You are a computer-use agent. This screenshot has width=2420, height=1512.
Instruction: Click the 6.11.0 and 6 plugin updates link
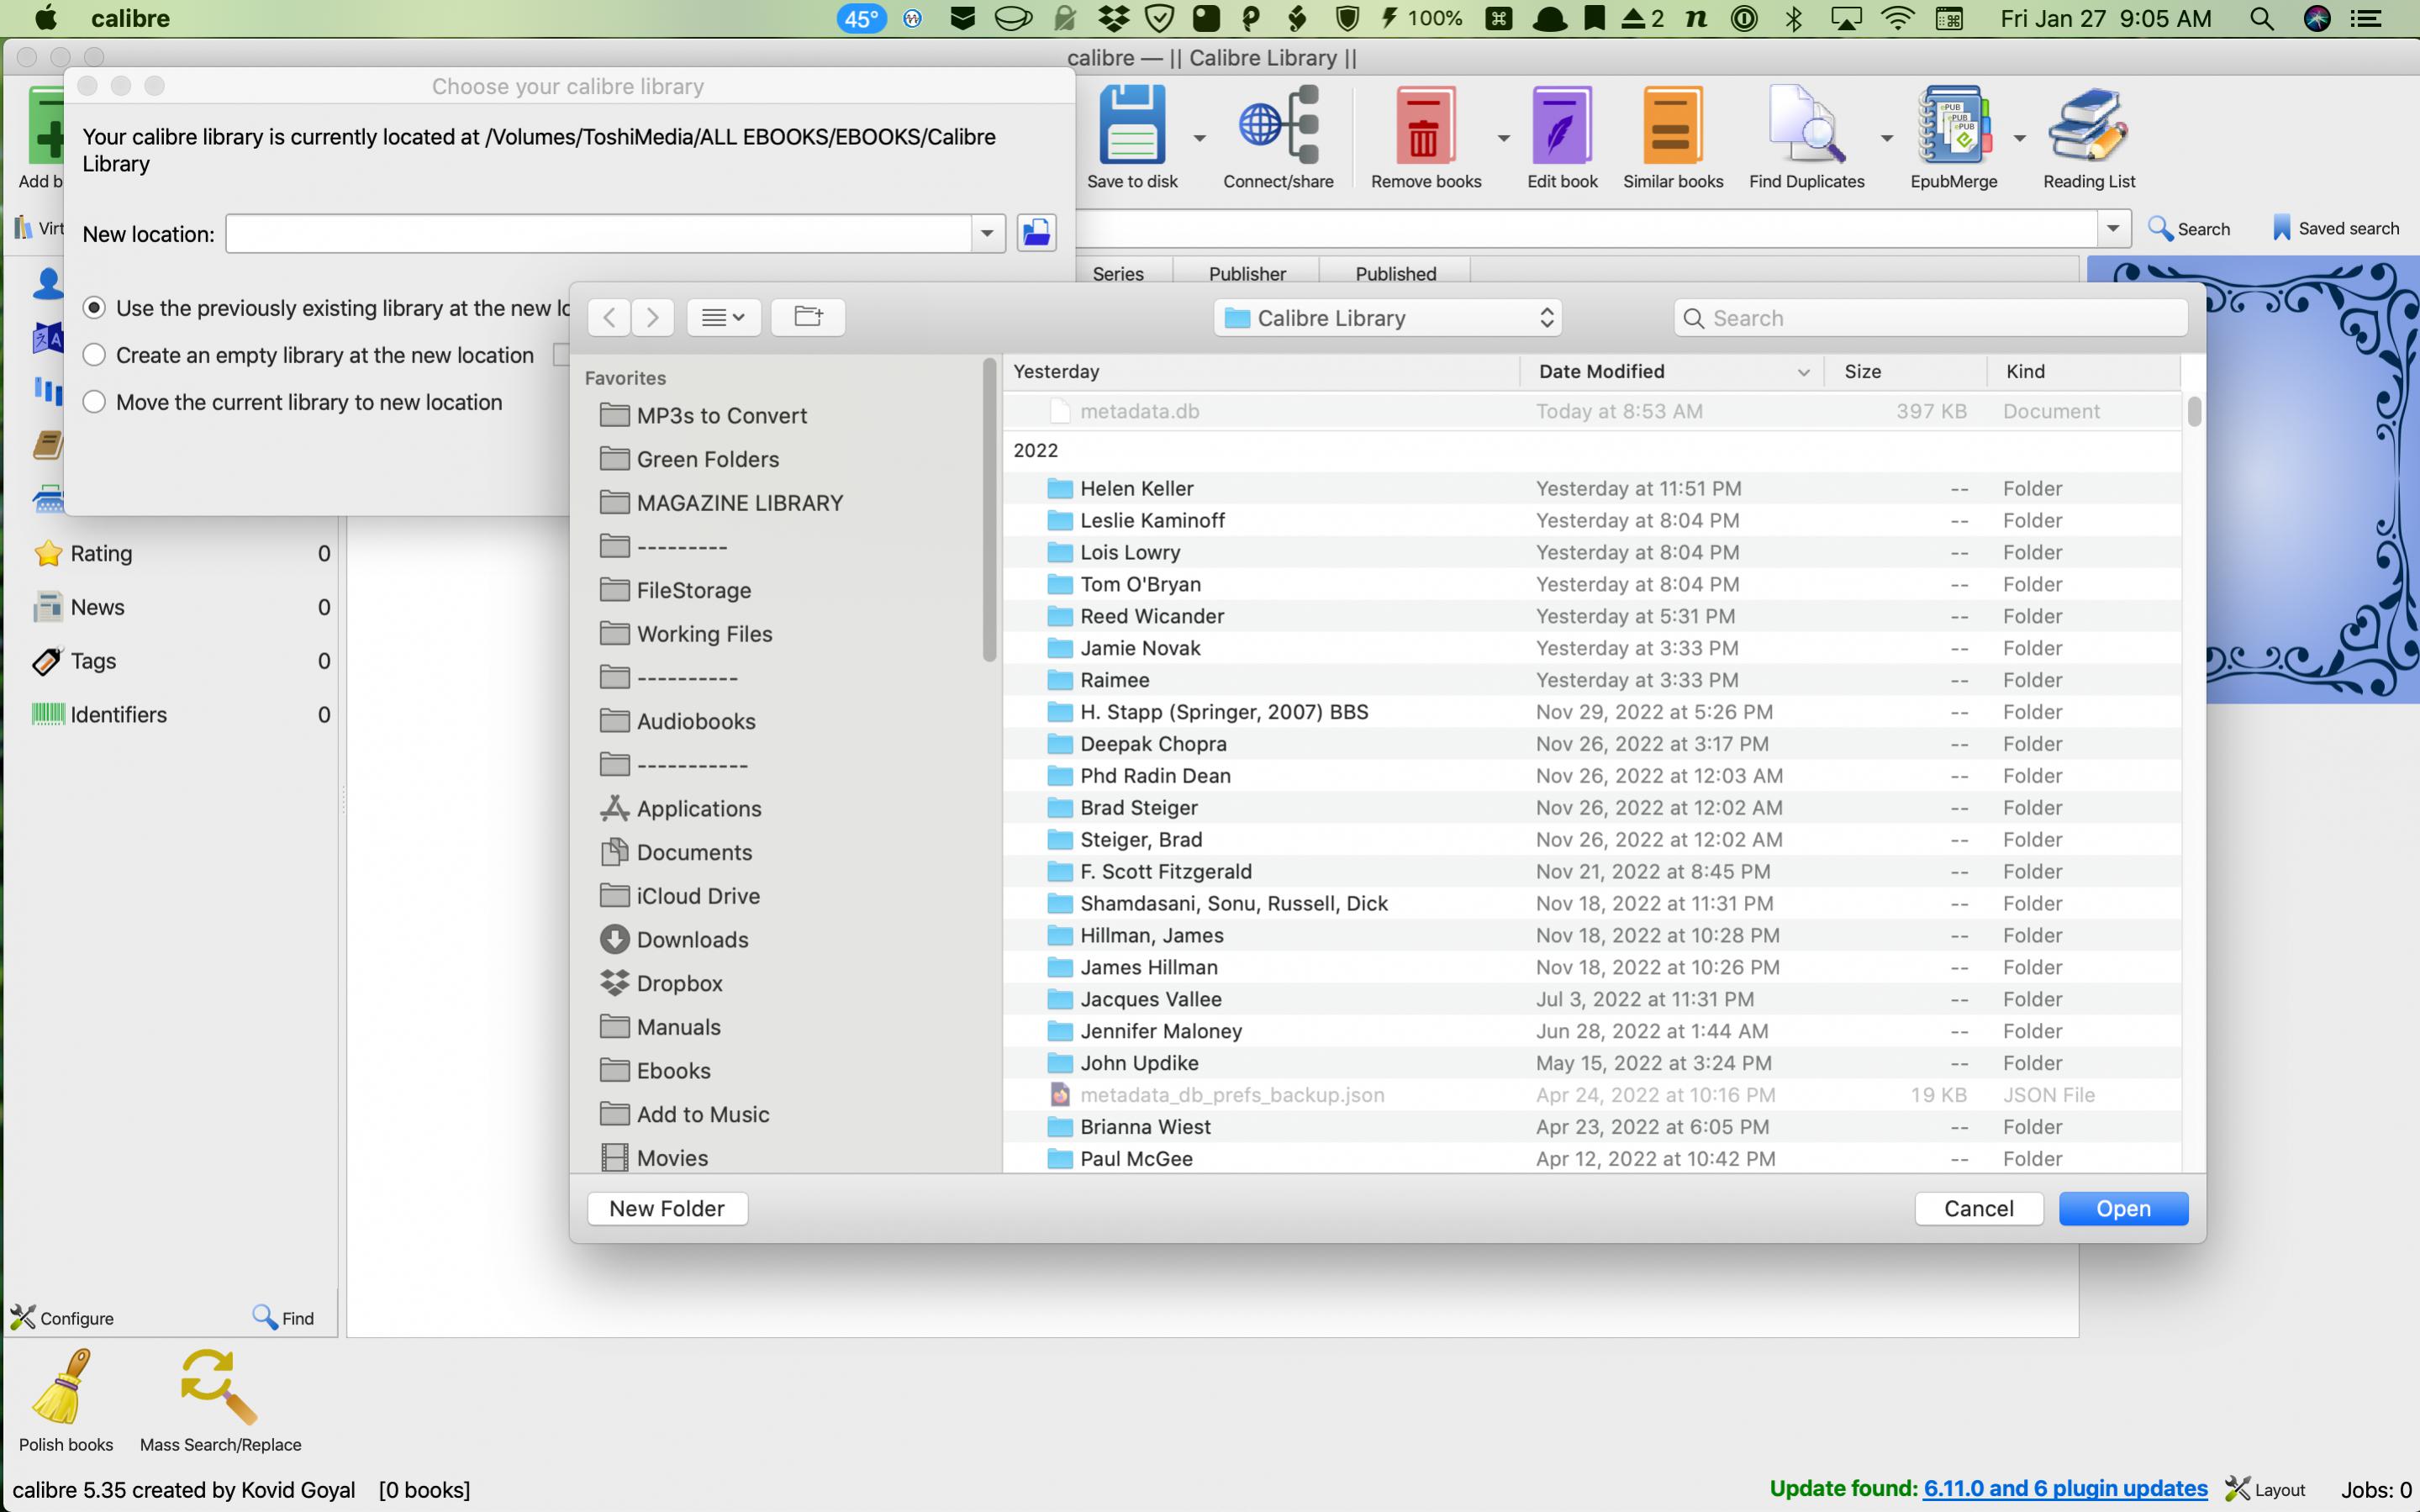[x=2064, y=1488]
